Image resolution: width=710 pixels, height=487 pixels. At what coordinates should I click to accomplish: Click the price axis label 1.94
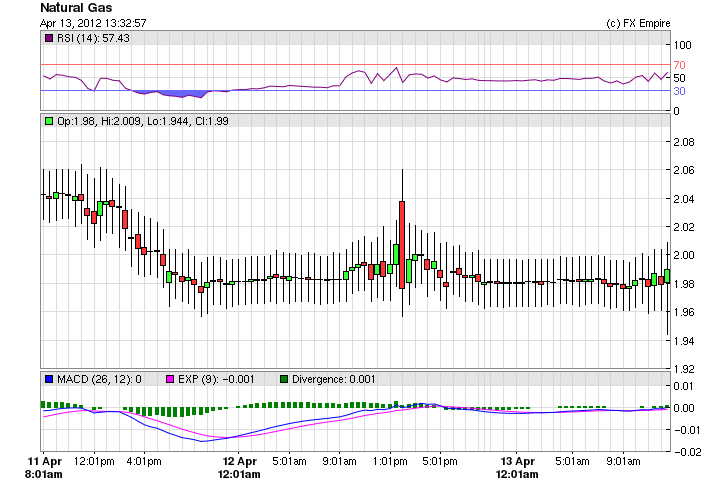pos(684,341)
